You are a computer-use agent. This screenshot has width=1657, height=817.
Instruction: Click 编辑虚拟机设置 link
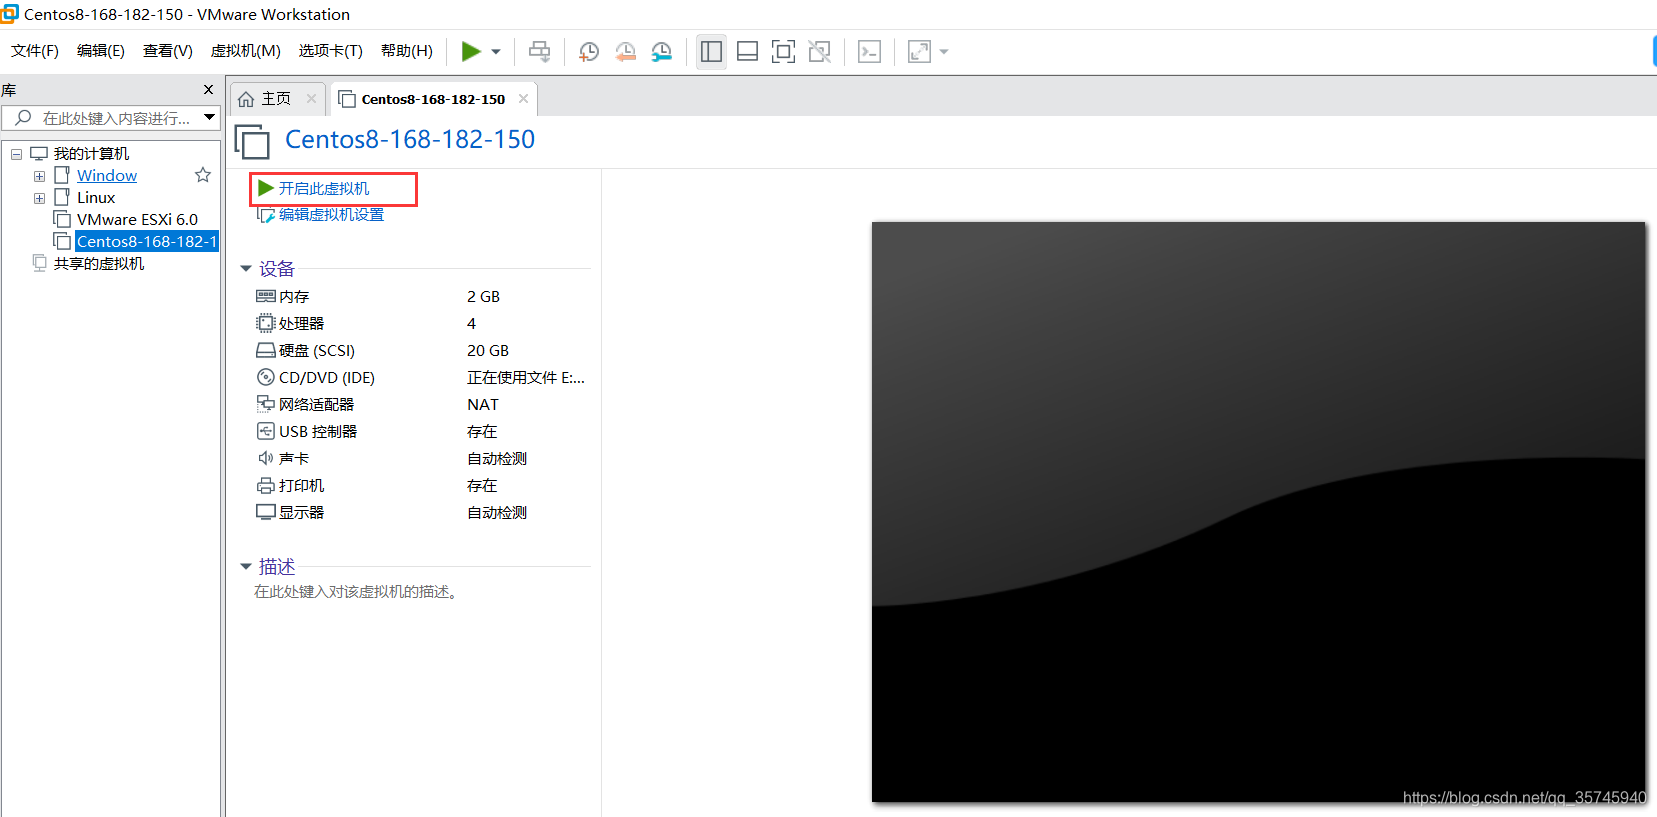tap(331, 214)
